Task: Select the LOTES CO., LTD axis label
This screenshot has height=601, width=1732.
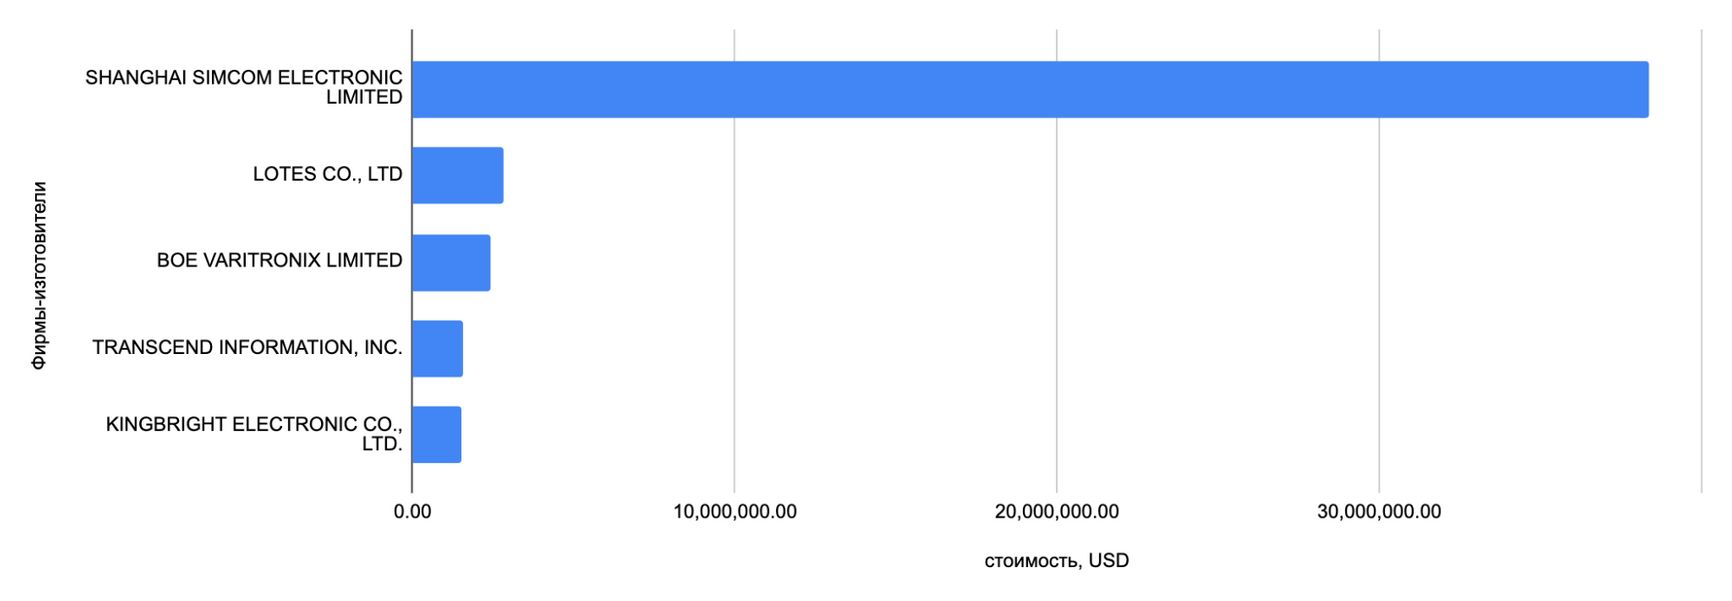Action: (x=327, y=174)
